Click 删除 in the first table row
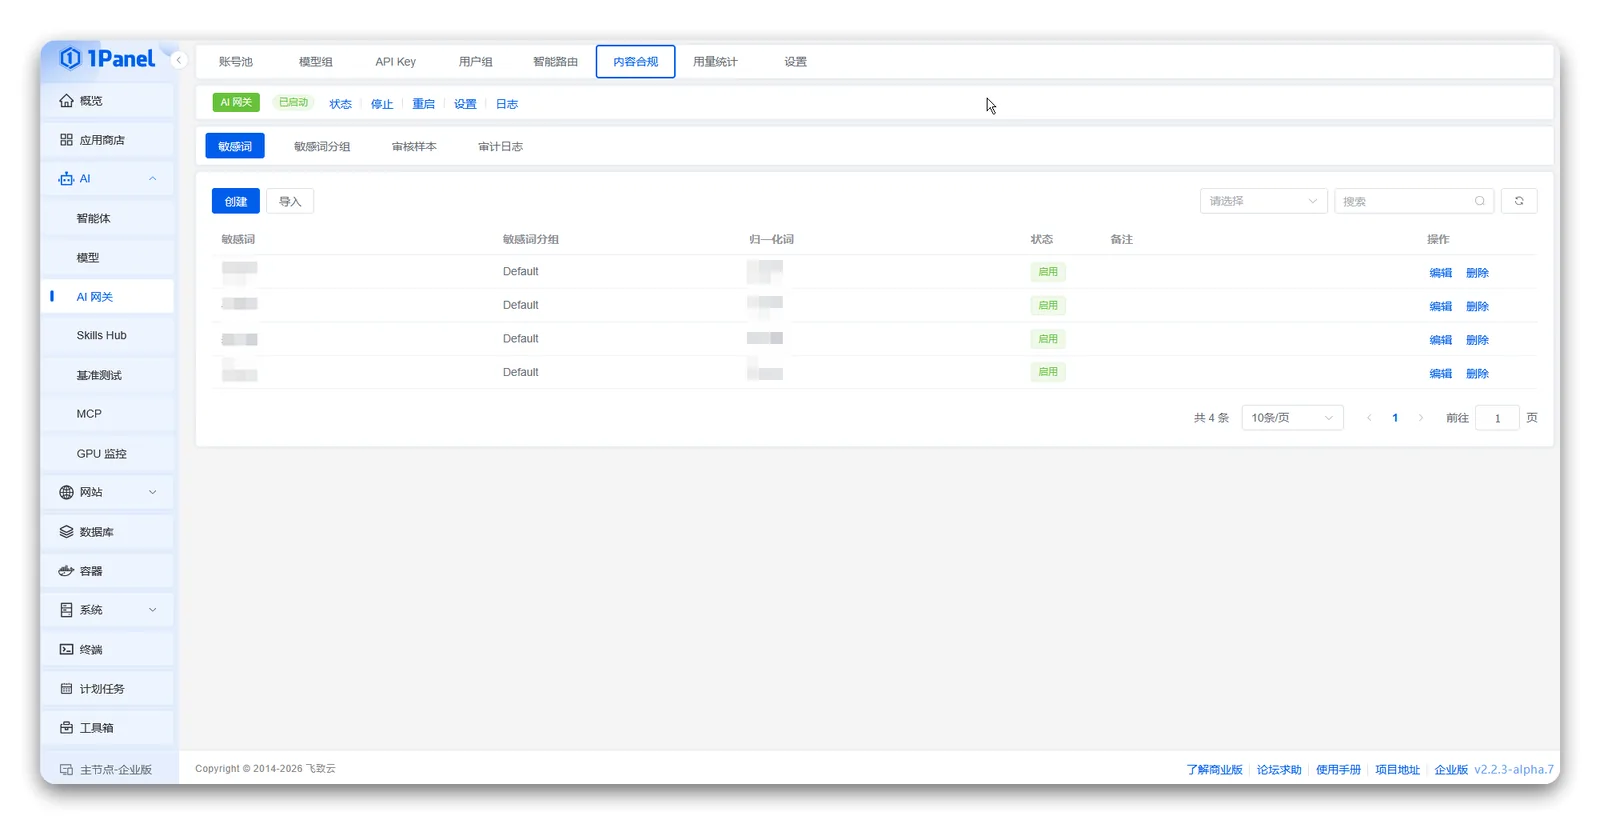The width and height of the screenshot is (1600, 824). pos(1477,273)
